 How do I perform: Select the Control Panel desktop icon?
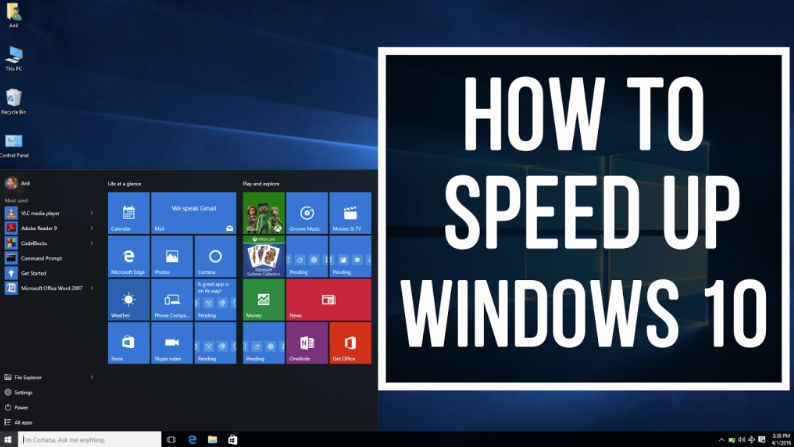[14, 146]
